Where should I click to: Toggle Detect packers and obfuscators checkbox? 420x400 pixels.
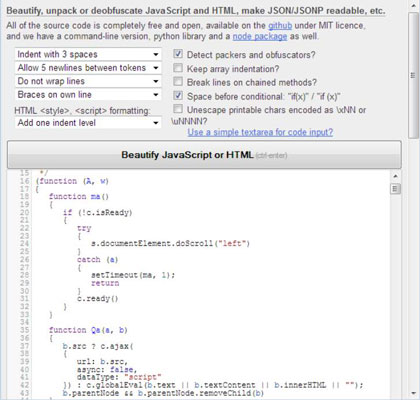click(x=178, y=54)
